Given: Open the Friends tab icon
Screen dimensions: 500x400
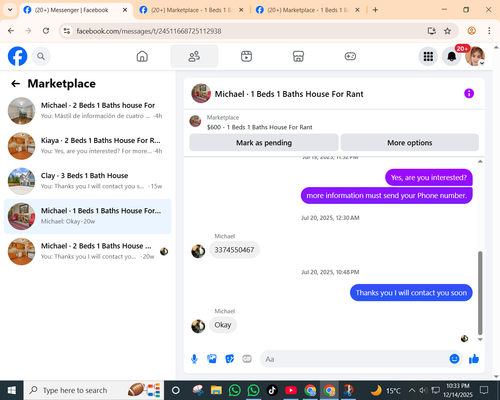Looking at the screenshot, I should (194, 56).
